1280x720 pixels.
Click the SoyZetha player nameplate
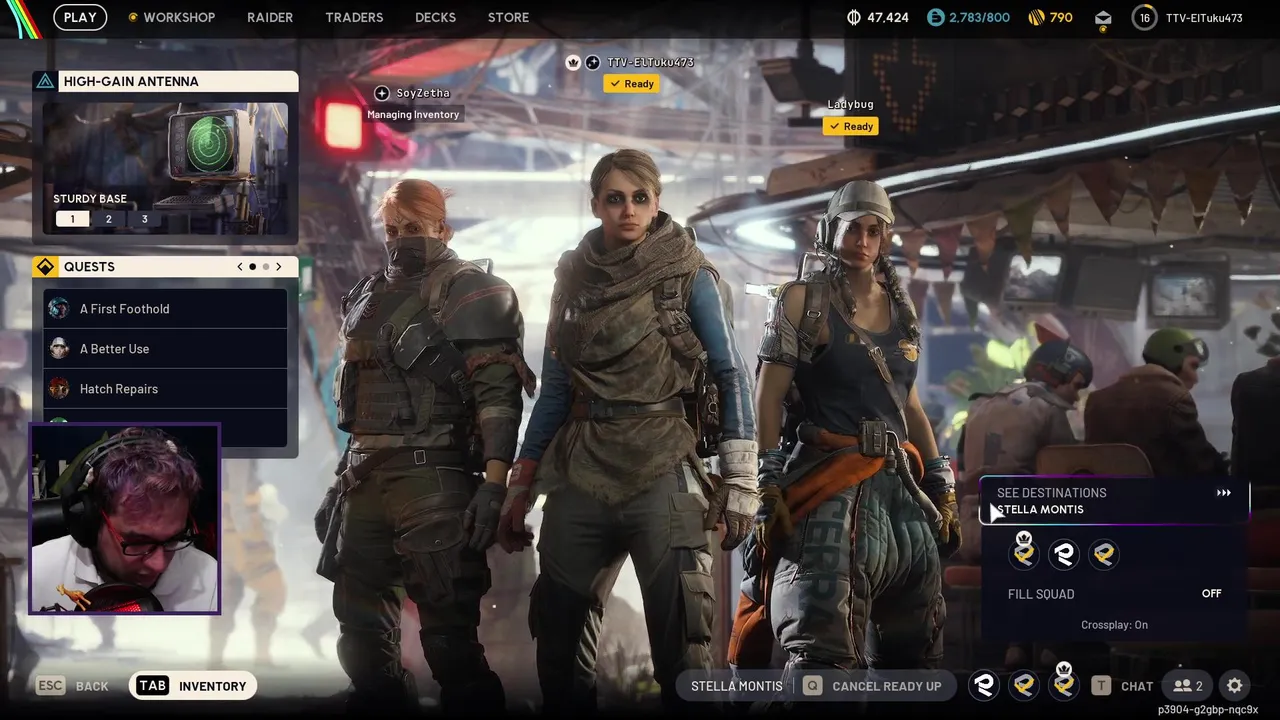[x=423, y=93]
